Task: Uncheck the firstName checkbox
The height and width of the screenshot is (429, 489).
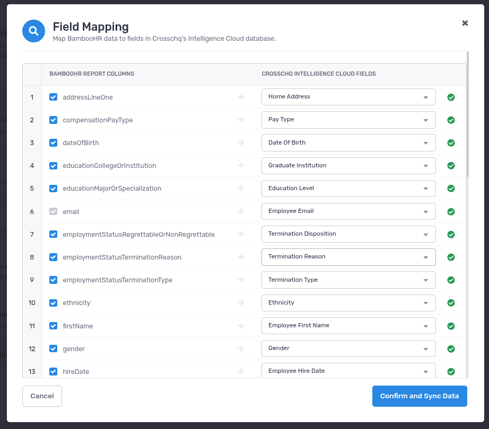Action: click(x=53, y=326)
